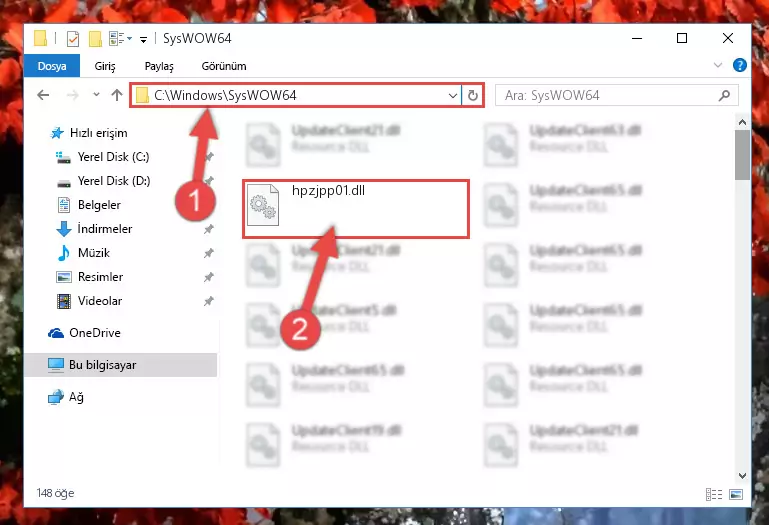Viewport: 769px width, 525px height.
Task: Open Resimler in the navigation pane
Action: (x=90, y=277)
